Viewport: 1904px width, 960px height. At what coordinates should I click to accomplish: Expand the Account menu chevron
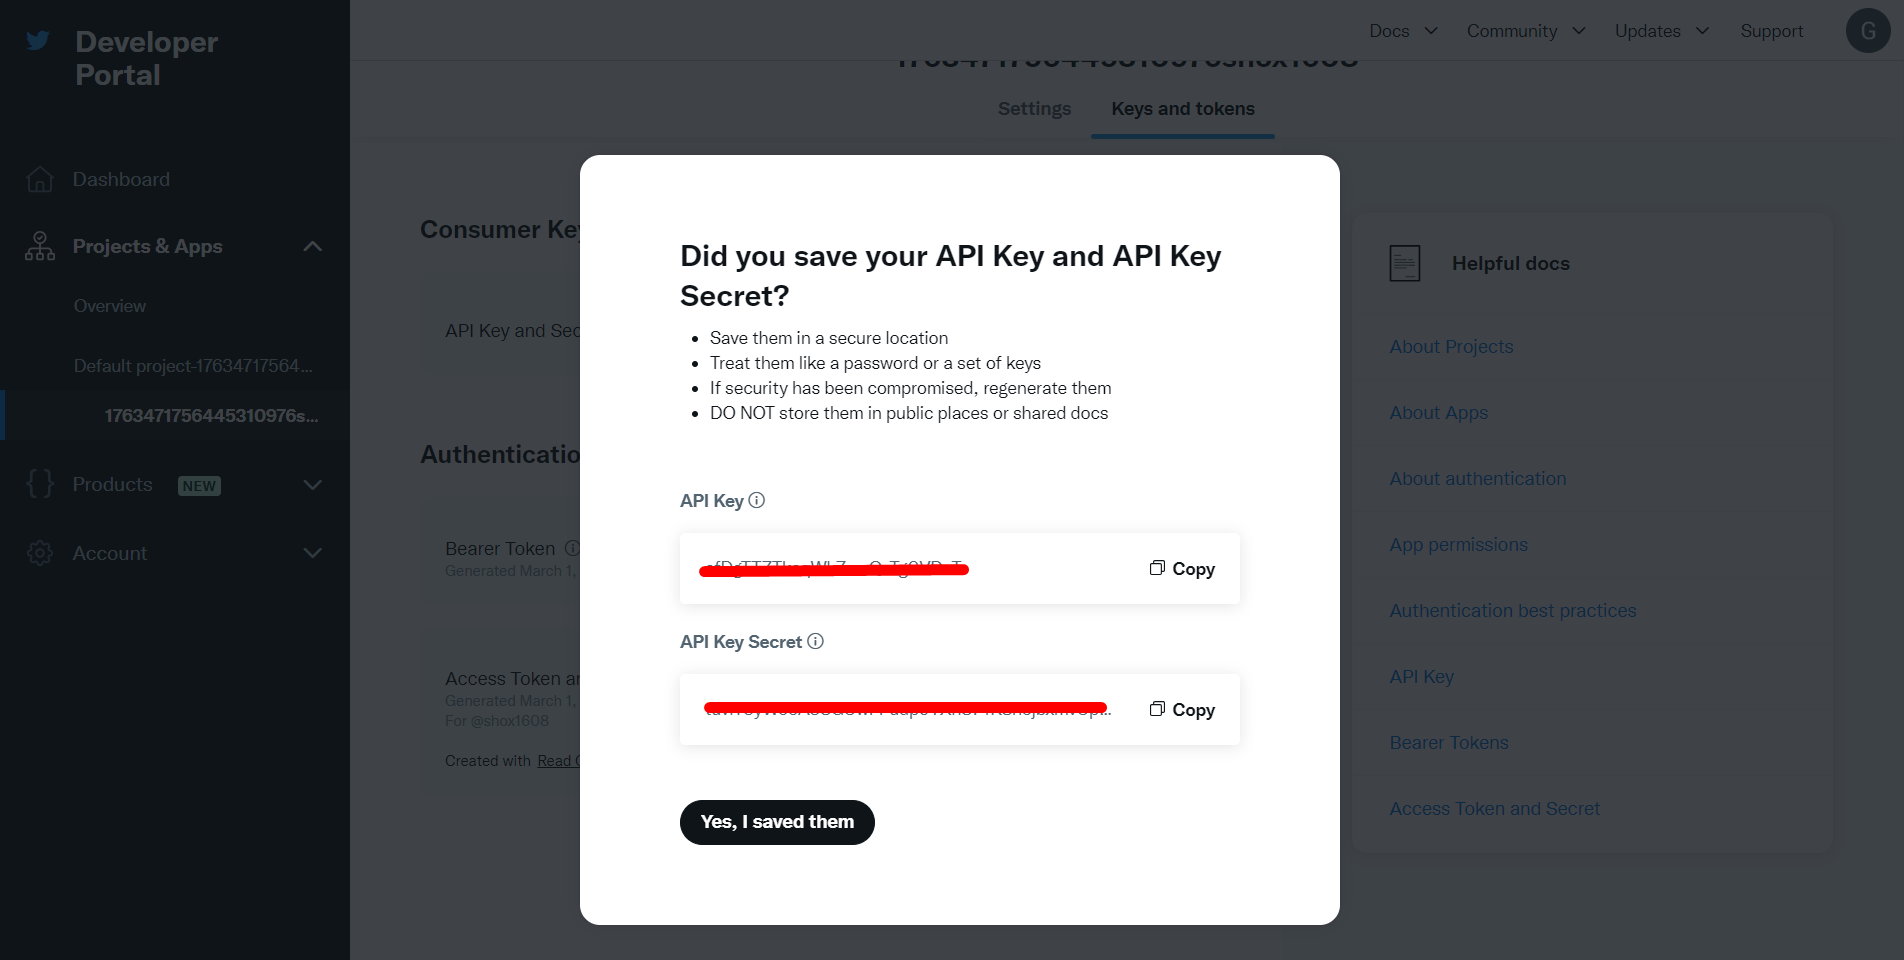point(313,553)
